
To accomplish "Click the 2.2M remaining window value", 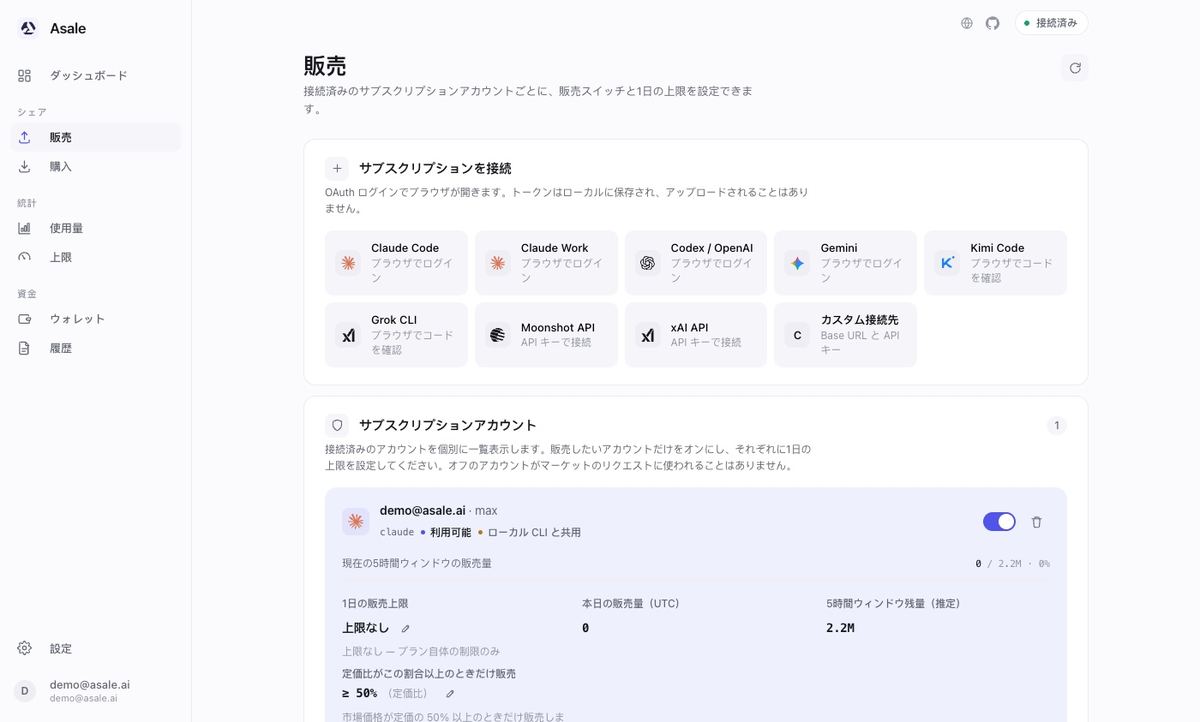I will pos(840,628).
